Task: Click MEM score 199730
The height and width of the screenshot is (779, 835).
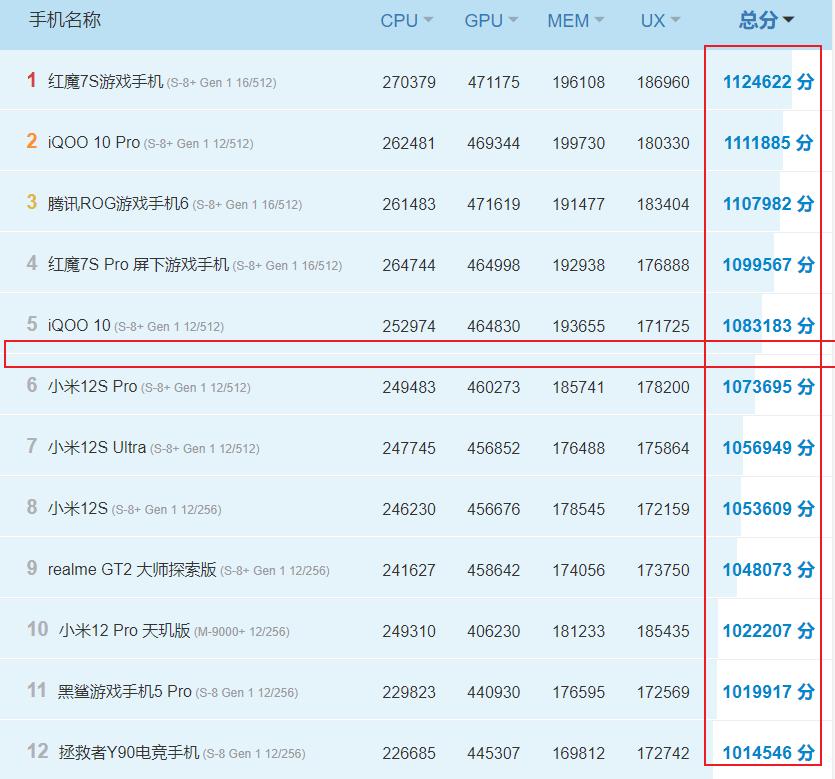Action: click(578, 143)
